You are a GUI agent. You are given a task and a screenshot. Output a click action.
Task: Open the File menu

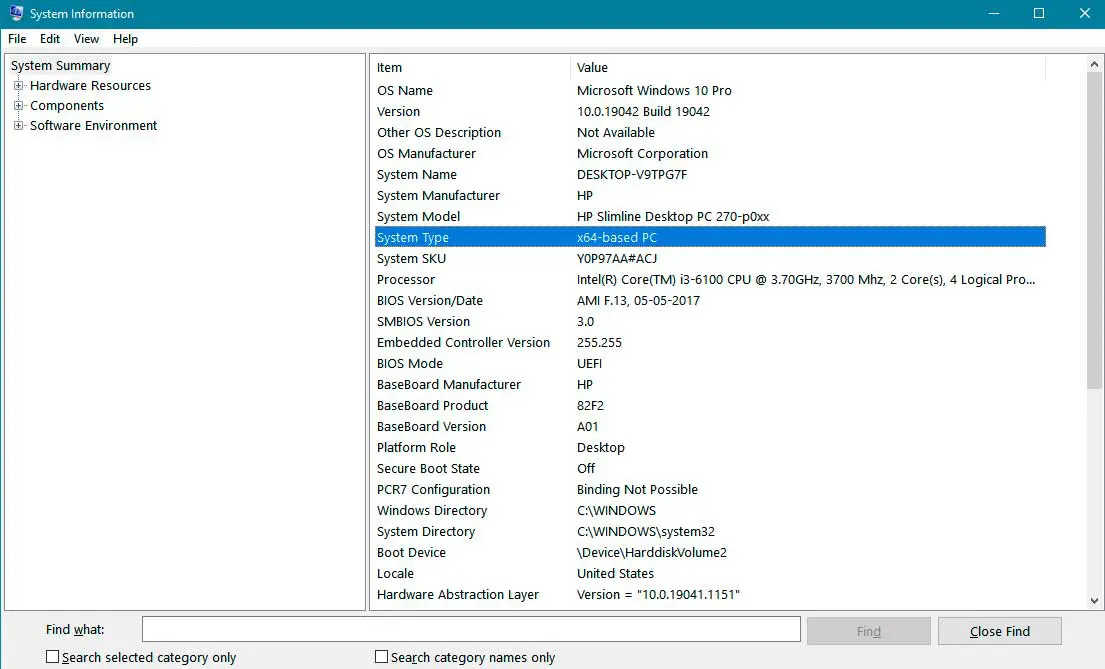17,39
